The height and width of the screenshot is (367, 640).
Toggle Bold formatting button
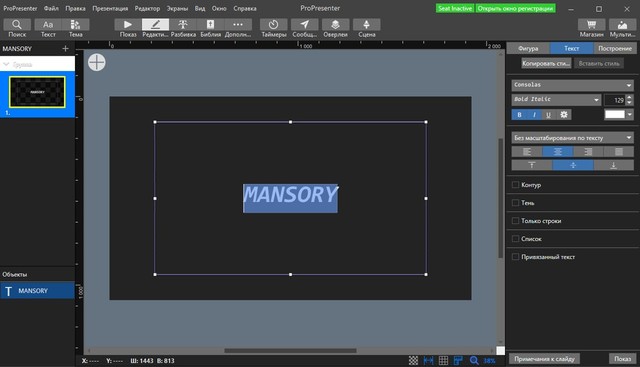519,115
